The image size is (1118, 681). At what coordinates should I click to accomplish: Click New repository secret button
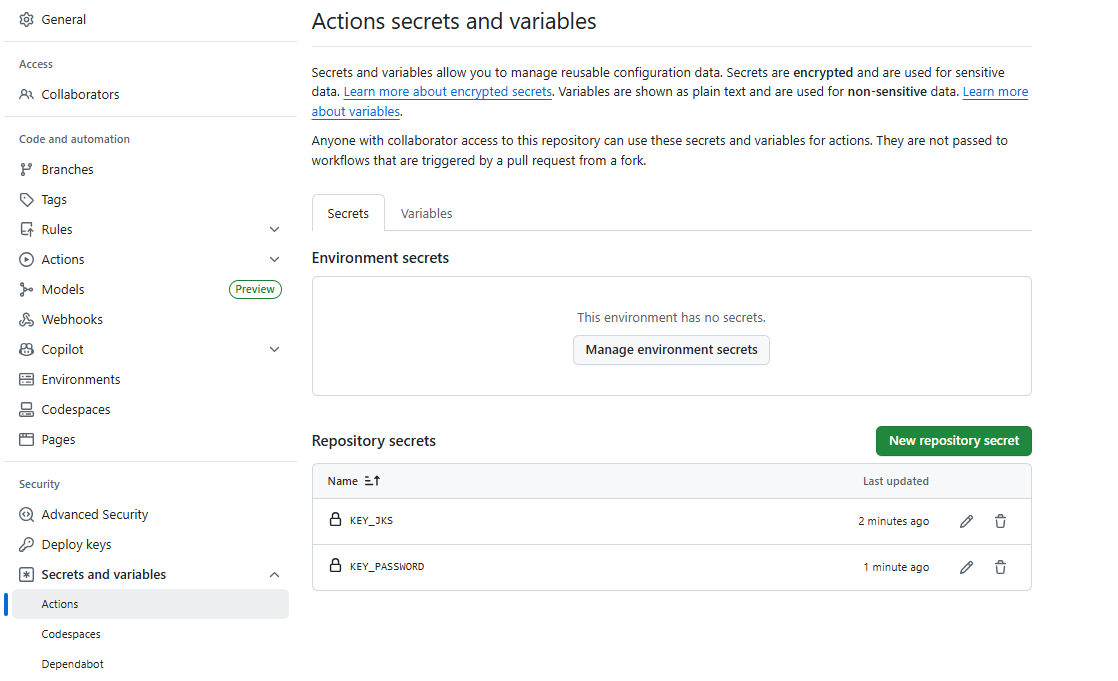(x=953, y=440)
